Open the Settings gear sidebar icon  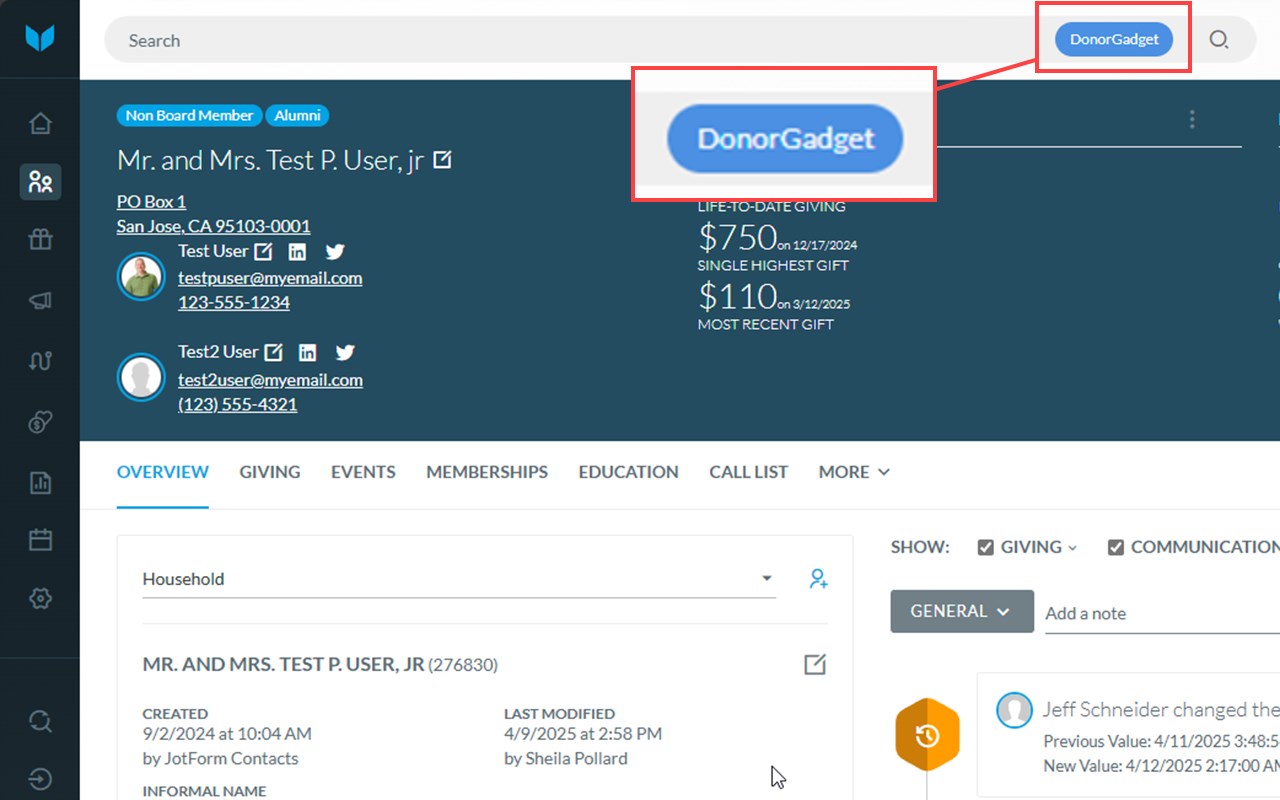(x=40, y=599)
